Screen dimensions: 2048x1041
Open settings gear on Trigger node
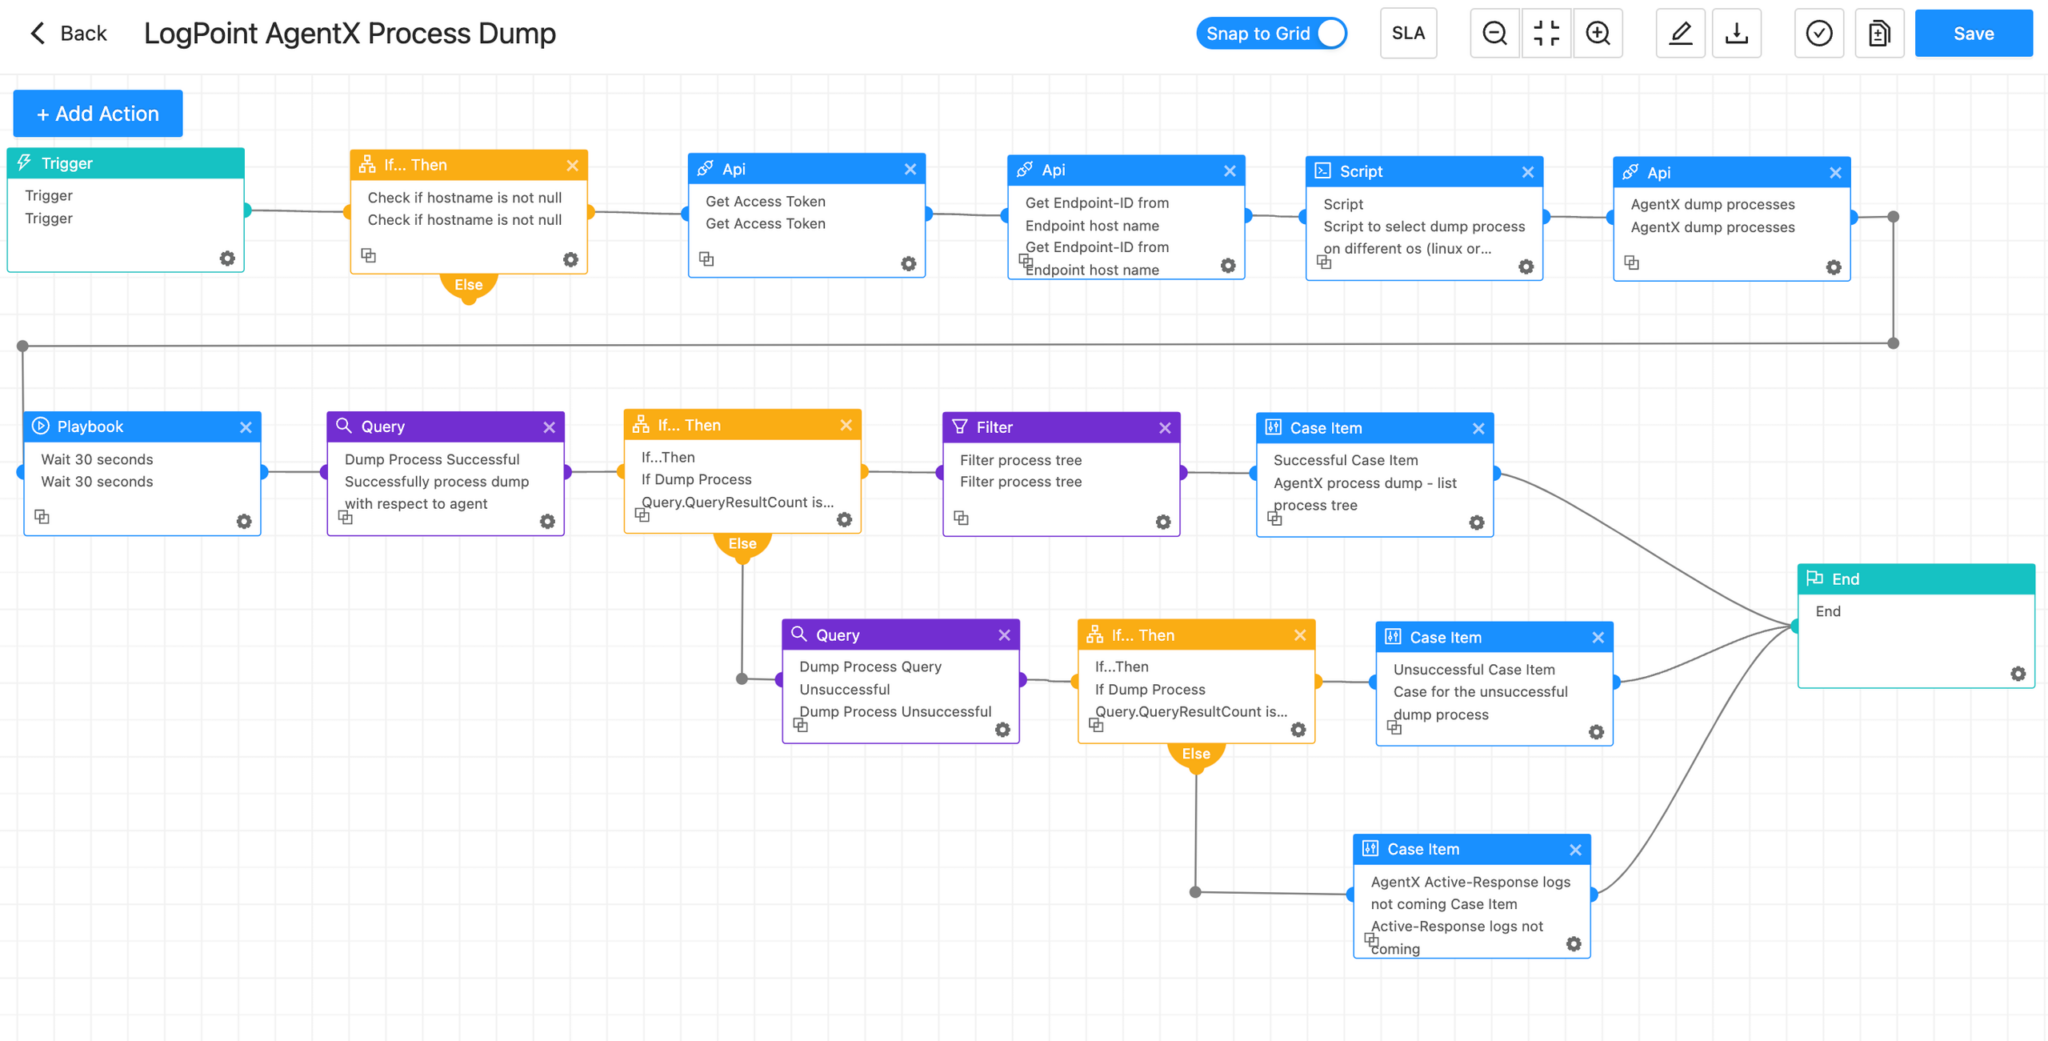(228, 258)
